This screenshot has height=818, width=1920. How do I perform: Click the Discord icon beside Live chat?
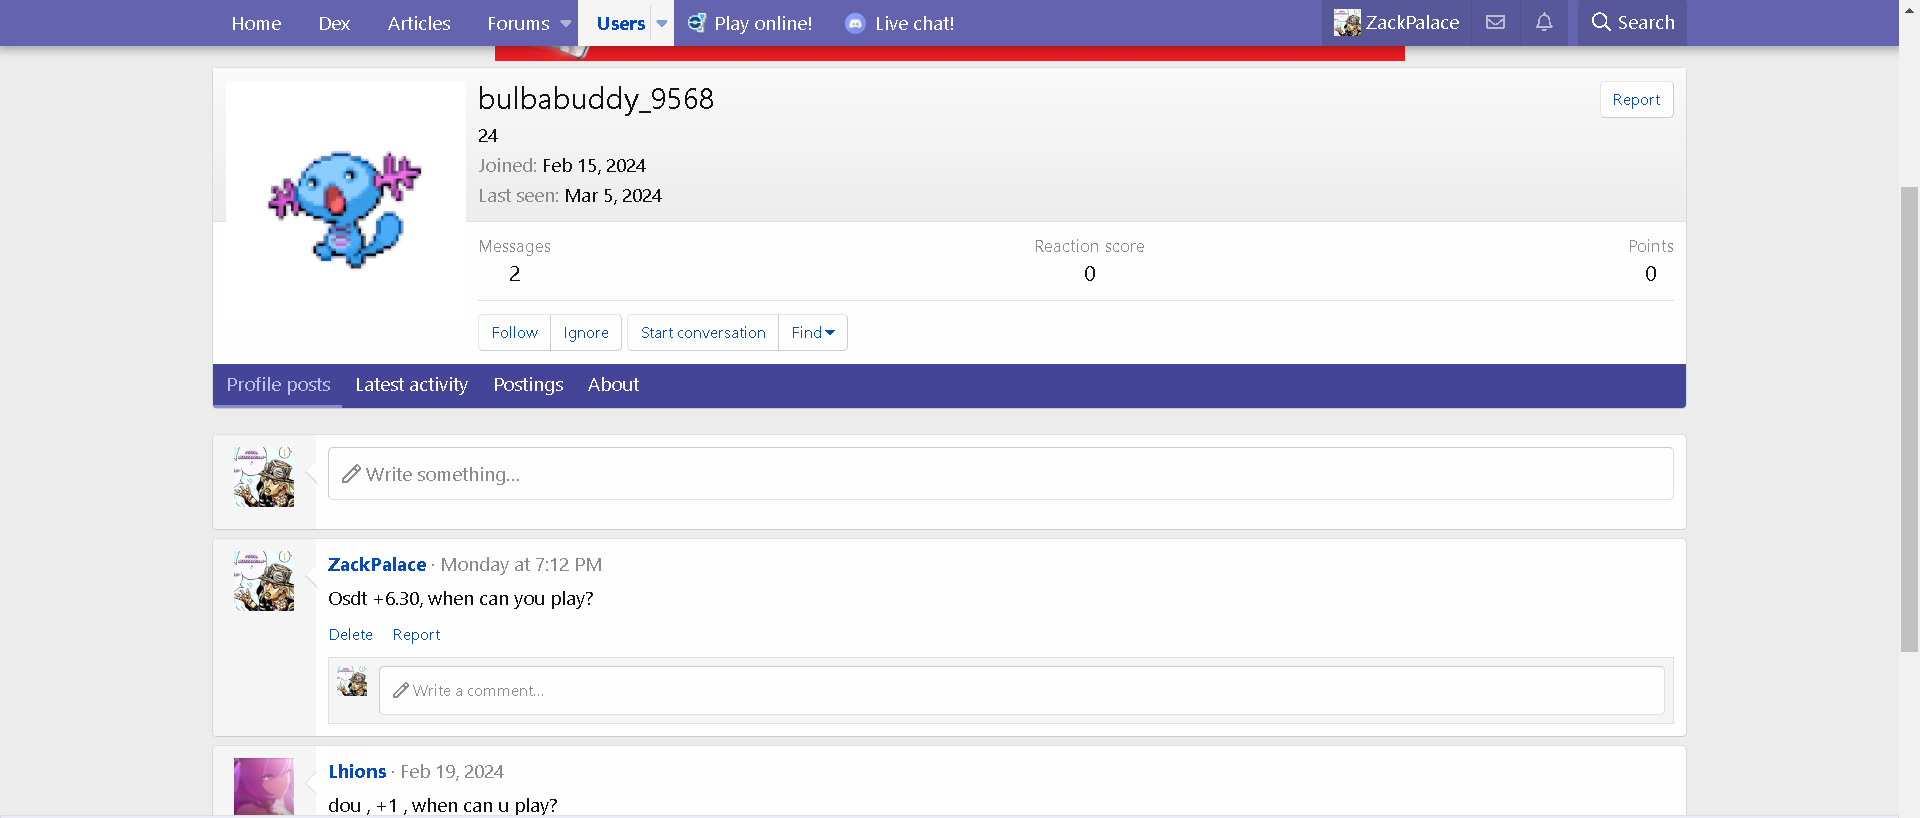point(855,23)
